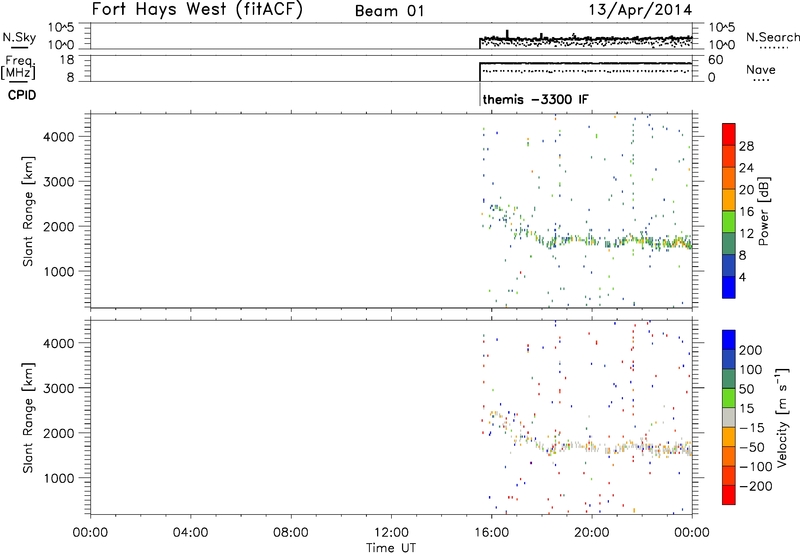
Task: Click the 'Beam 01' label
Action: pos(389,11)
